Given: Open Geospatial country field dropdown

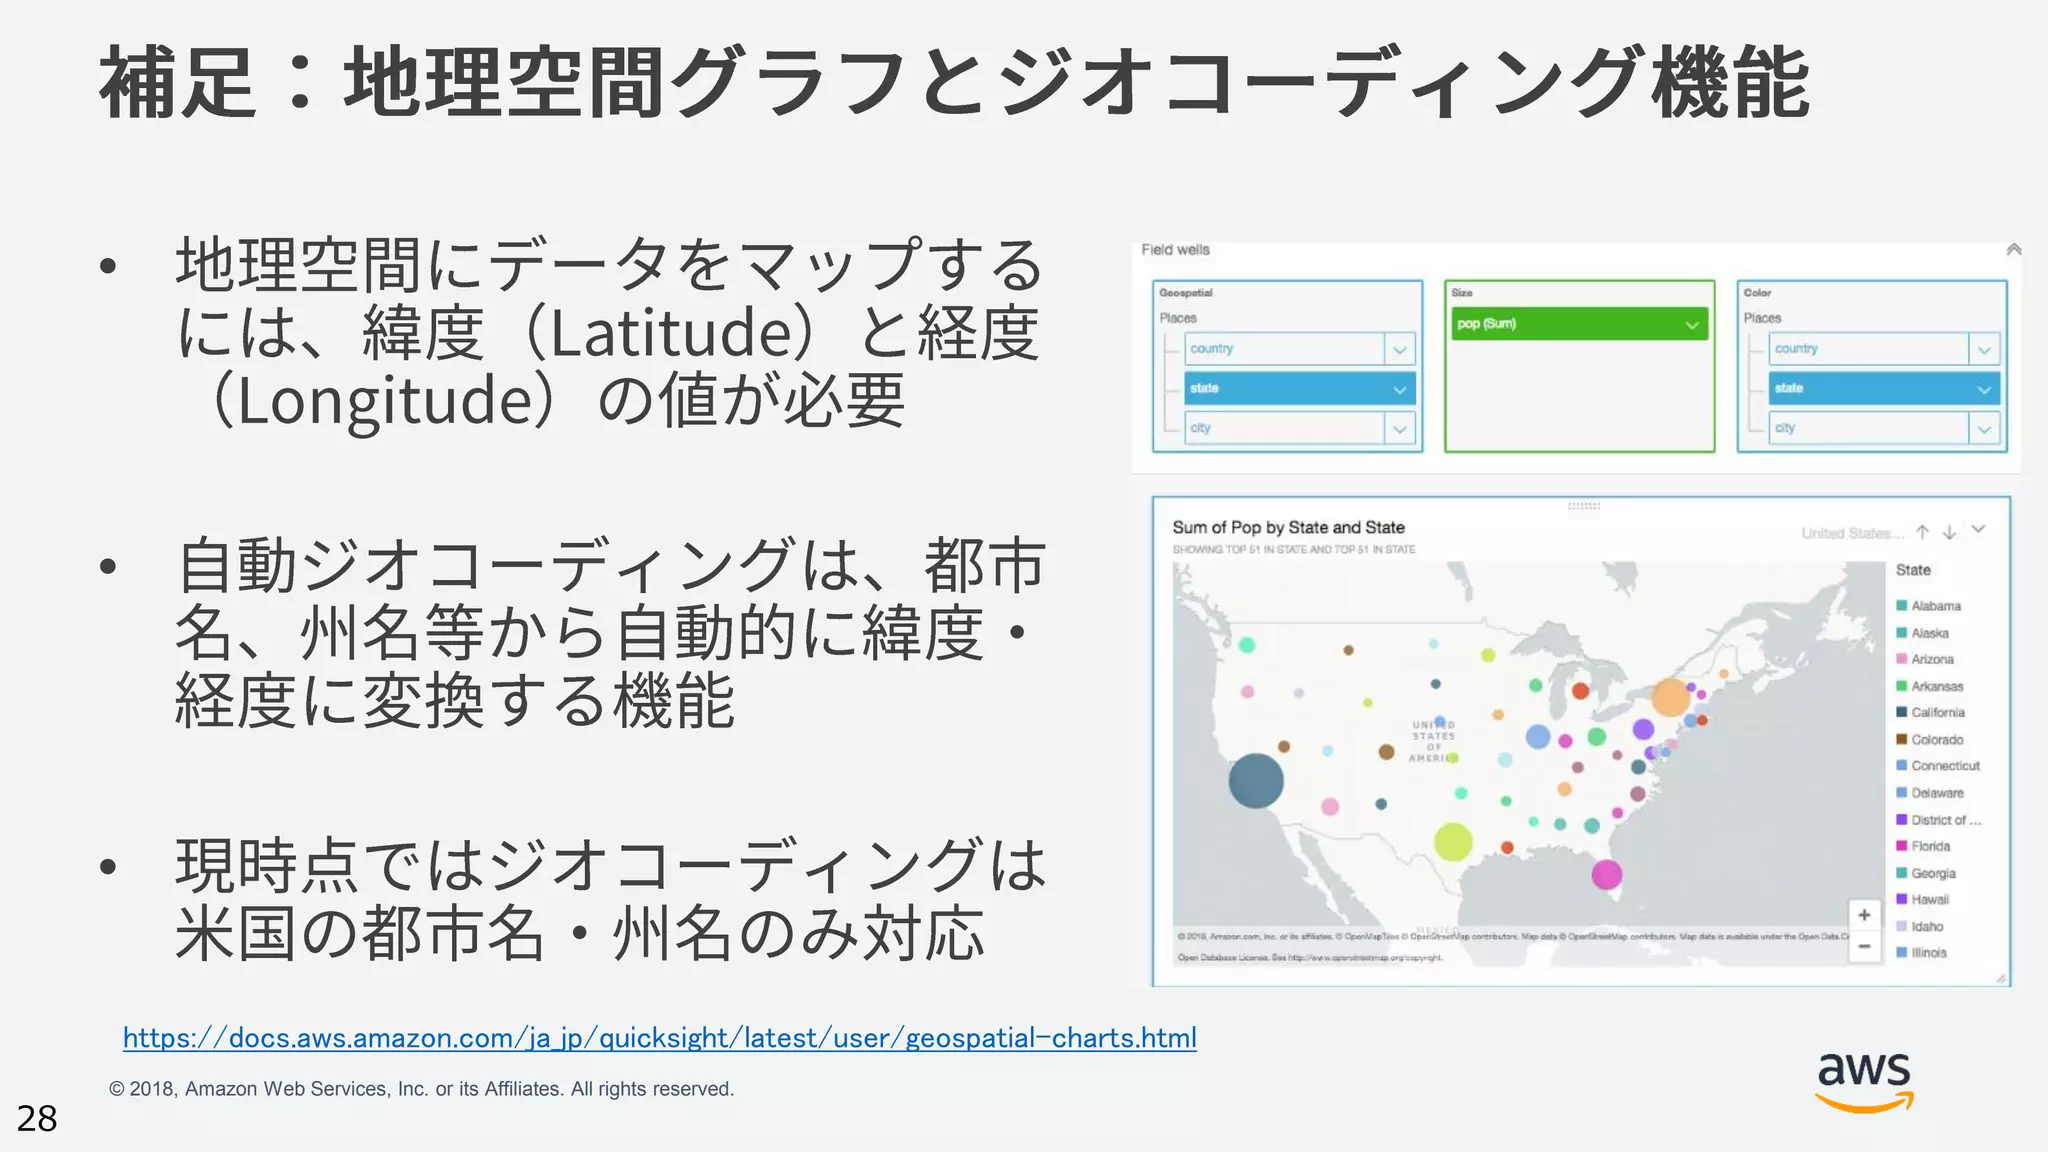Looking at the screenshot, I should [1399, 349].
